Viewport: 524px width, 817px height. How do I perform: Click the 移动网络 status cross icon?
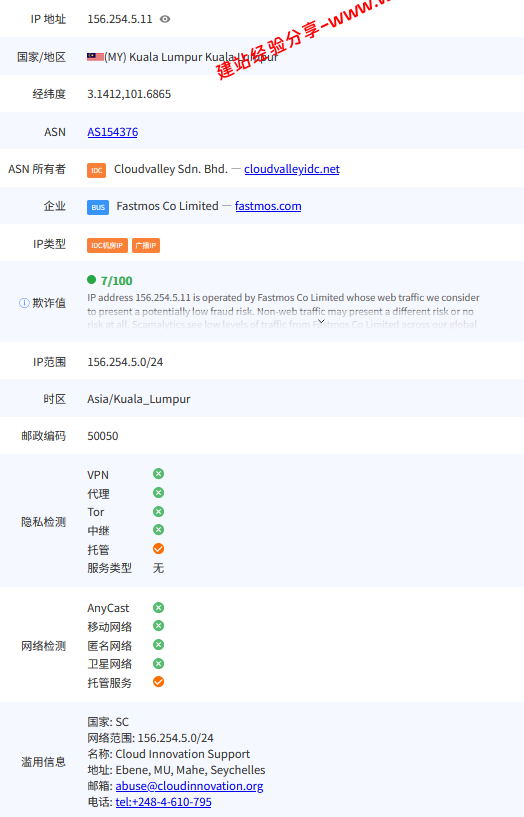click(158, 626)
